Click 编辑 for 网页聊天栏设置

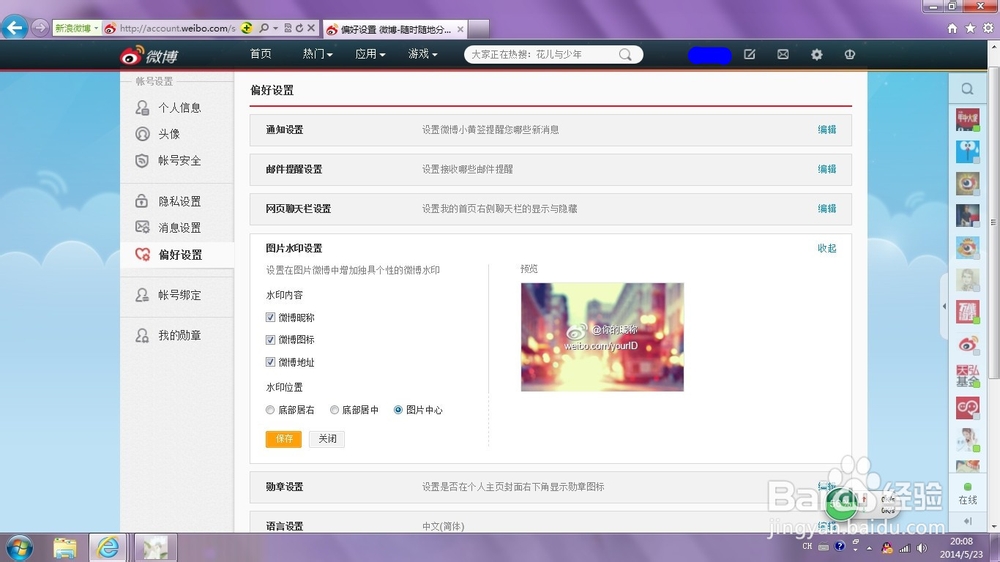(827, 209)
